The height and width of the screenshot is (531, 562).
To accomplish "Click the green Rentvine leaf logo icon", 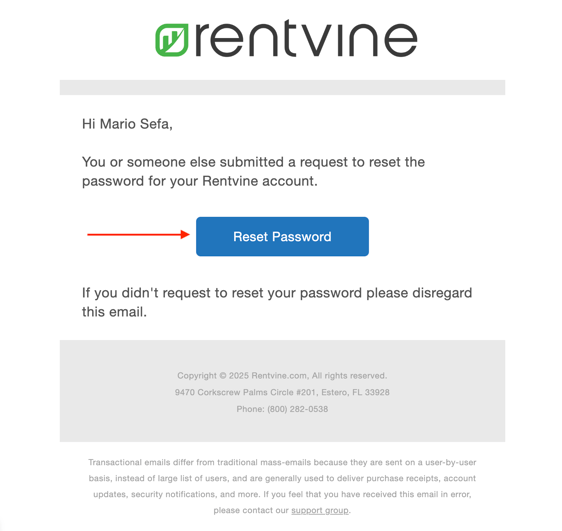I will click(171, 40).
